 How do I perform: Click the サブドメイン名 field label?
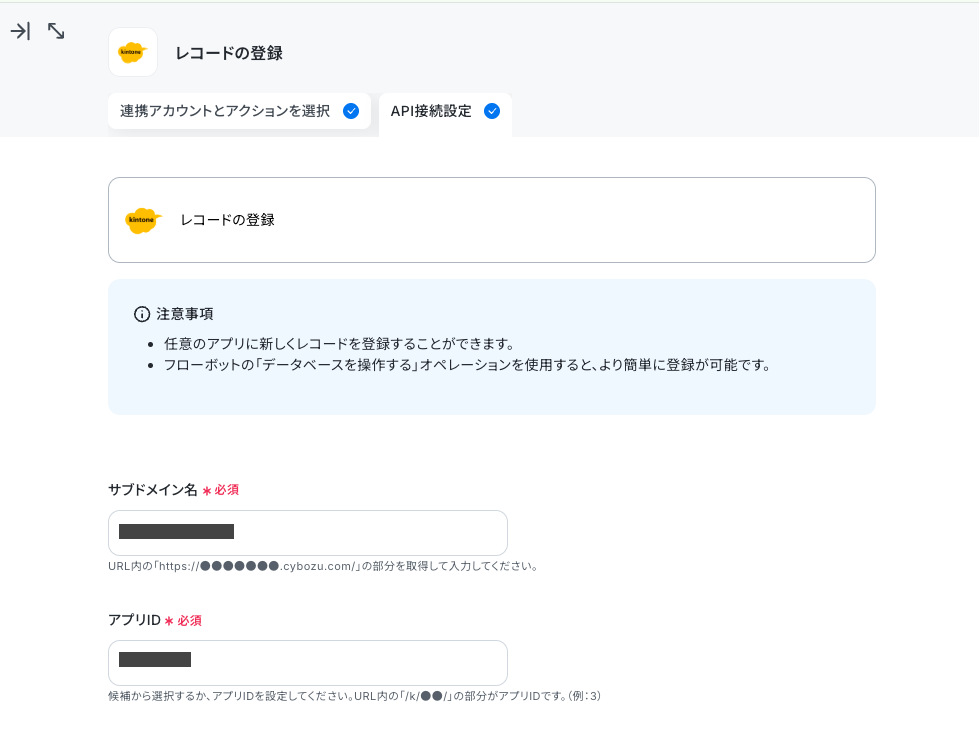(x=152, y=490)
